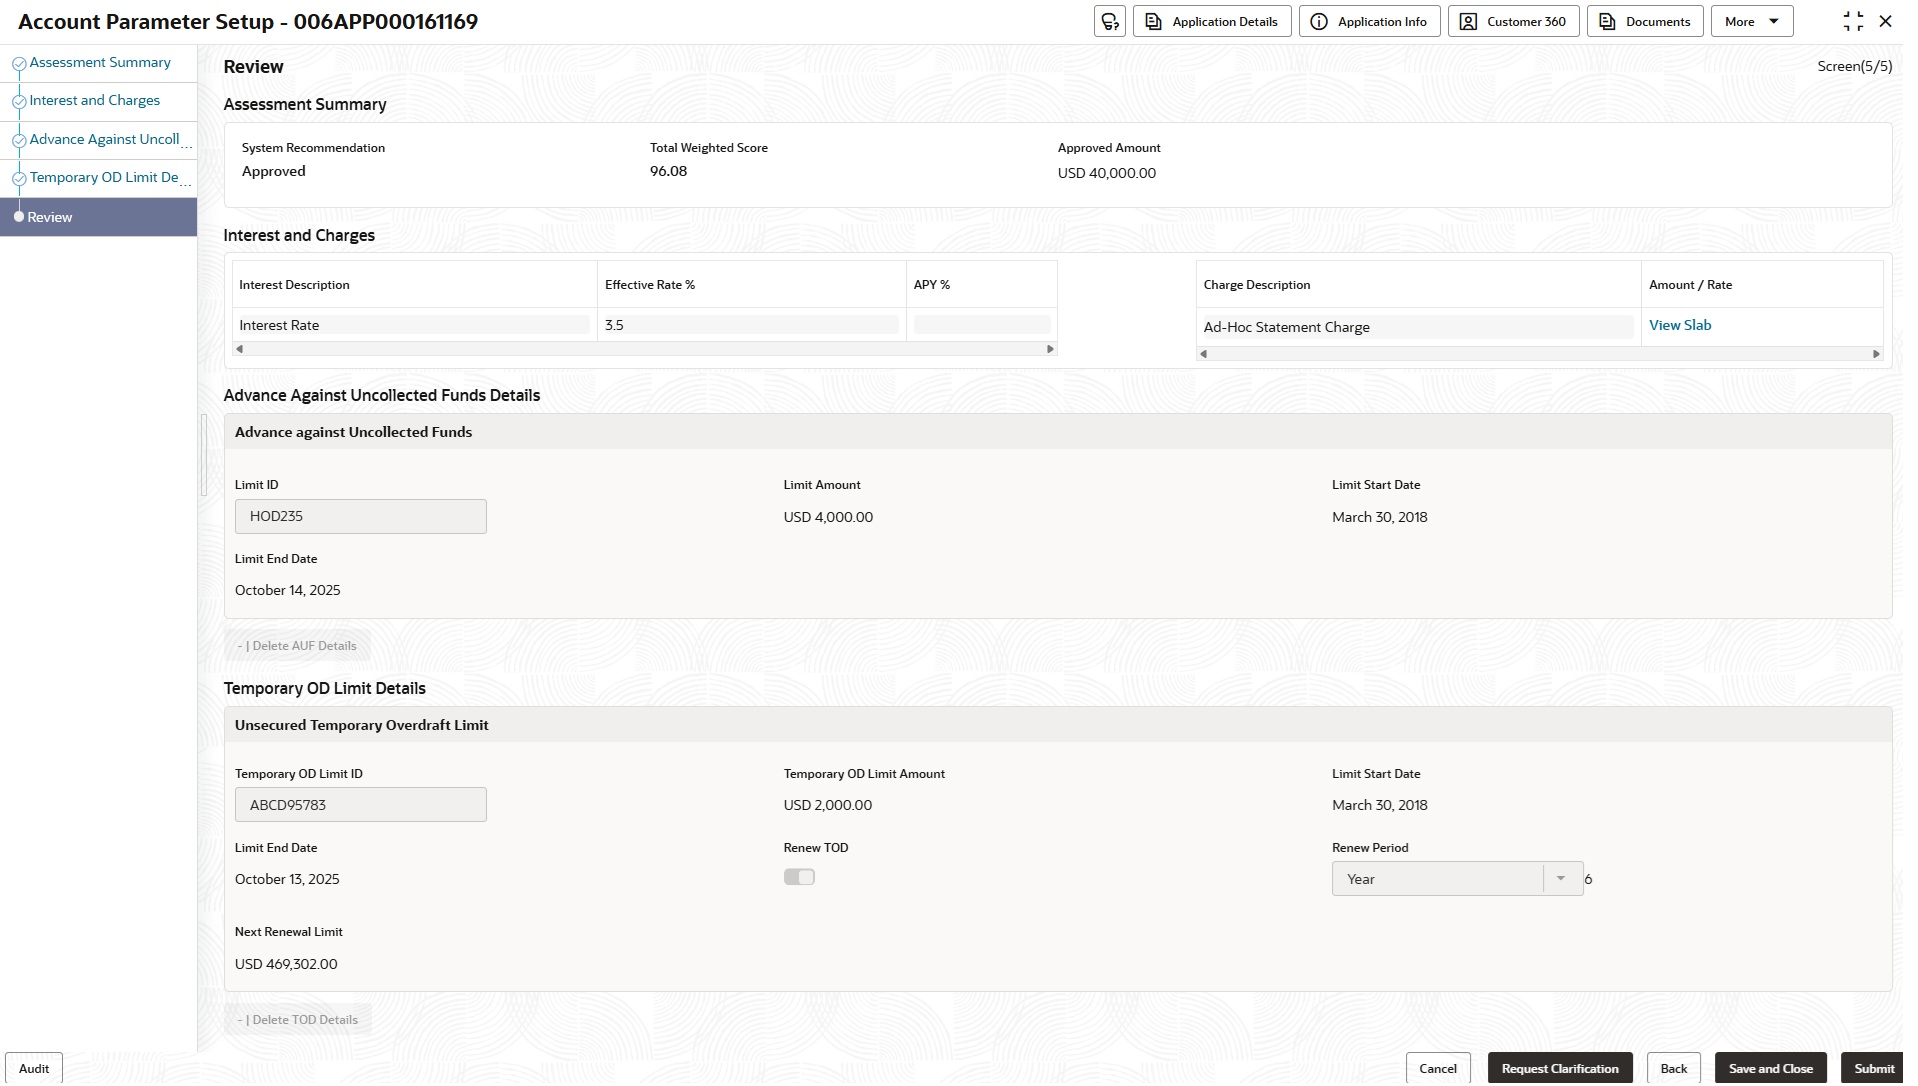Open Temporary OD Limit Details step

pyautogui.click(x=104, y=177)
